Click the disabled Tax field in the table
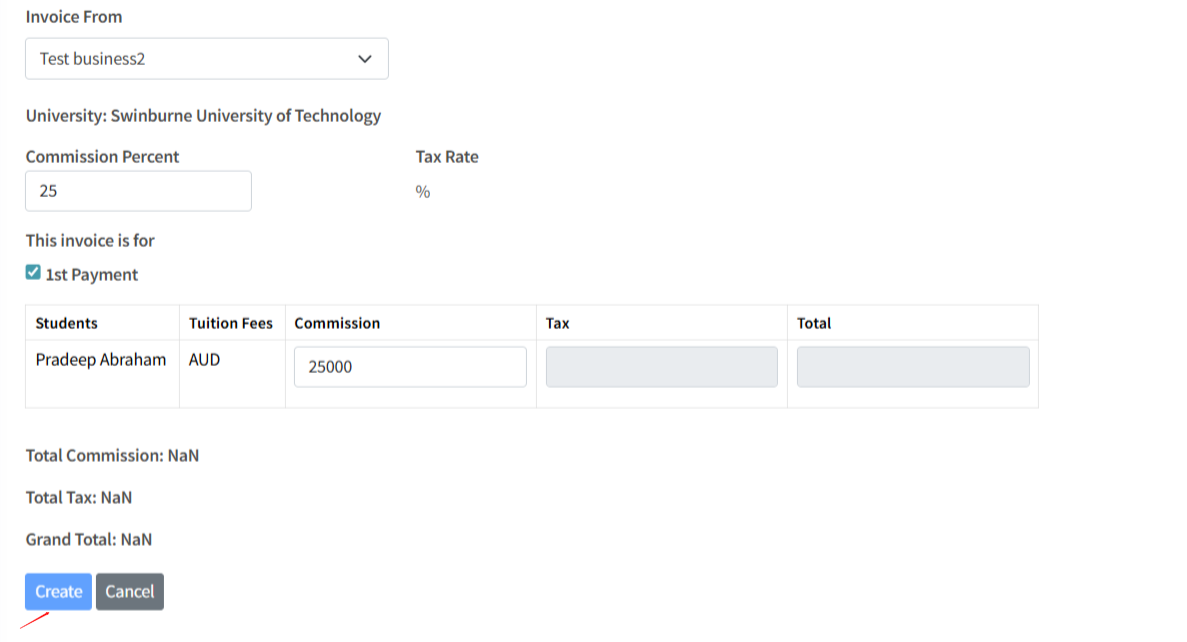Image resolution: width=1187 pixels, height=642 pixels. 661,367
